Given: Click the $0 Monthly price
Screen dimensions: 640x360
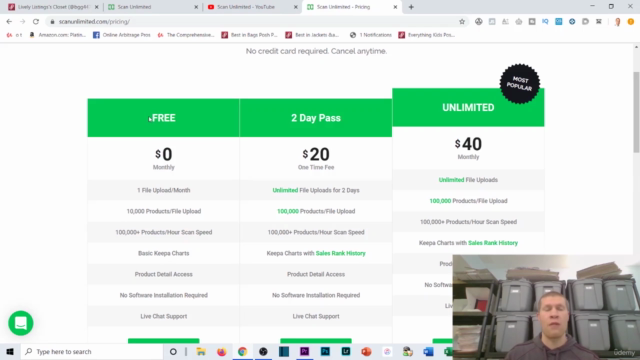Looking at the screenshot, I should [164, 158].
